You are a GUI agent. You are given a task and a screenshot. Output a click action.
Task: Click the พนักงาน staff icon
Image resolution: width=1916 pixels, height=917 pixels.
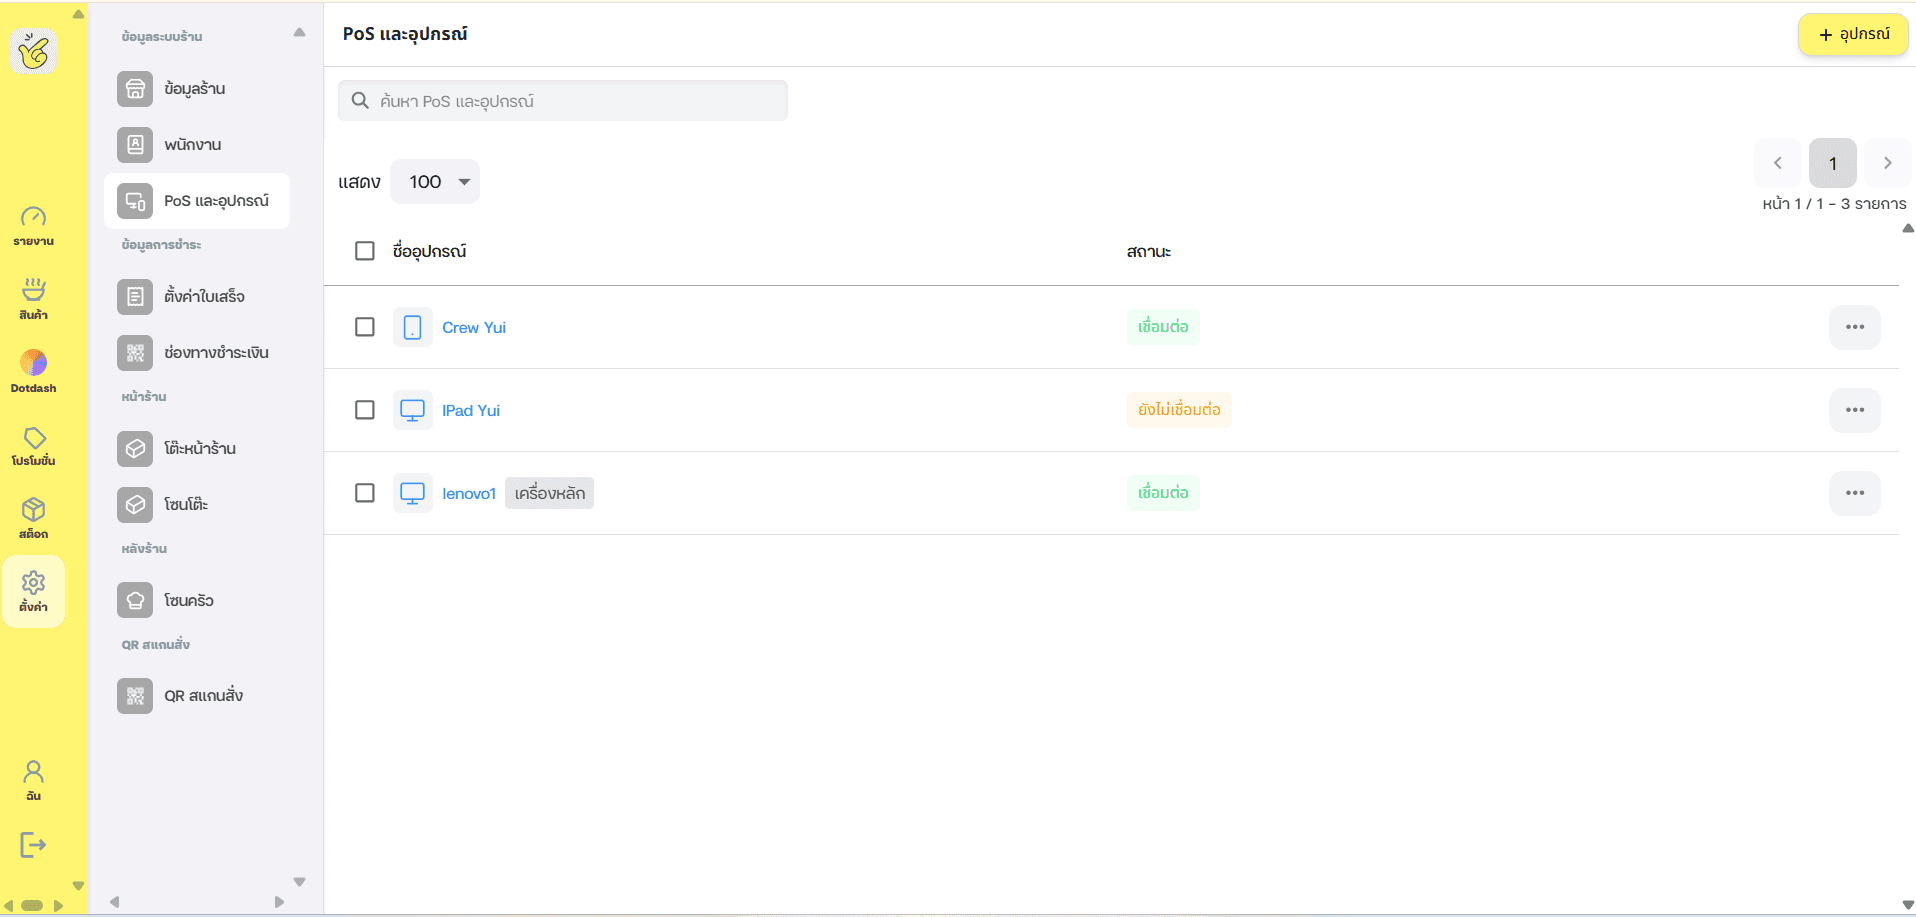coord(135,145)
